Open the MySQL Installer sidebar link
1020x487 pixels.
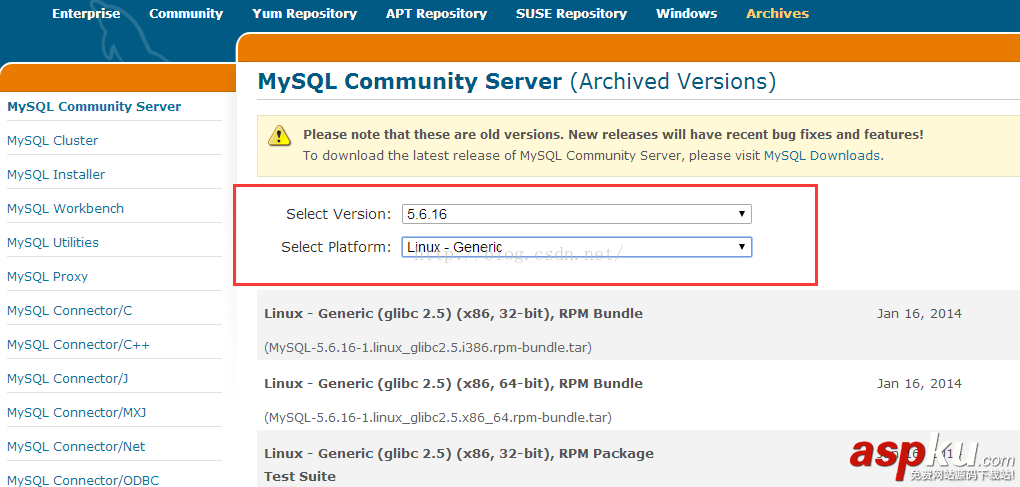coord(56,175)
